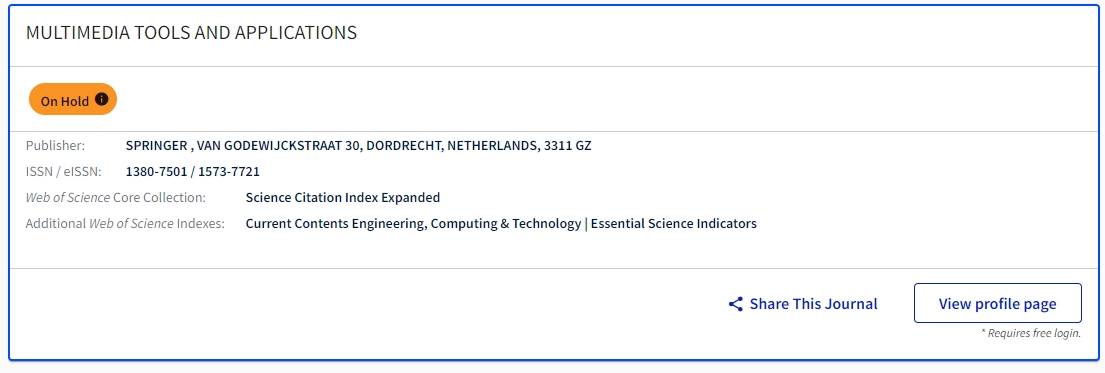Click the word On Hold inside badge
1105x373 pixels.
pyautogui.click(x=65, y=101)
